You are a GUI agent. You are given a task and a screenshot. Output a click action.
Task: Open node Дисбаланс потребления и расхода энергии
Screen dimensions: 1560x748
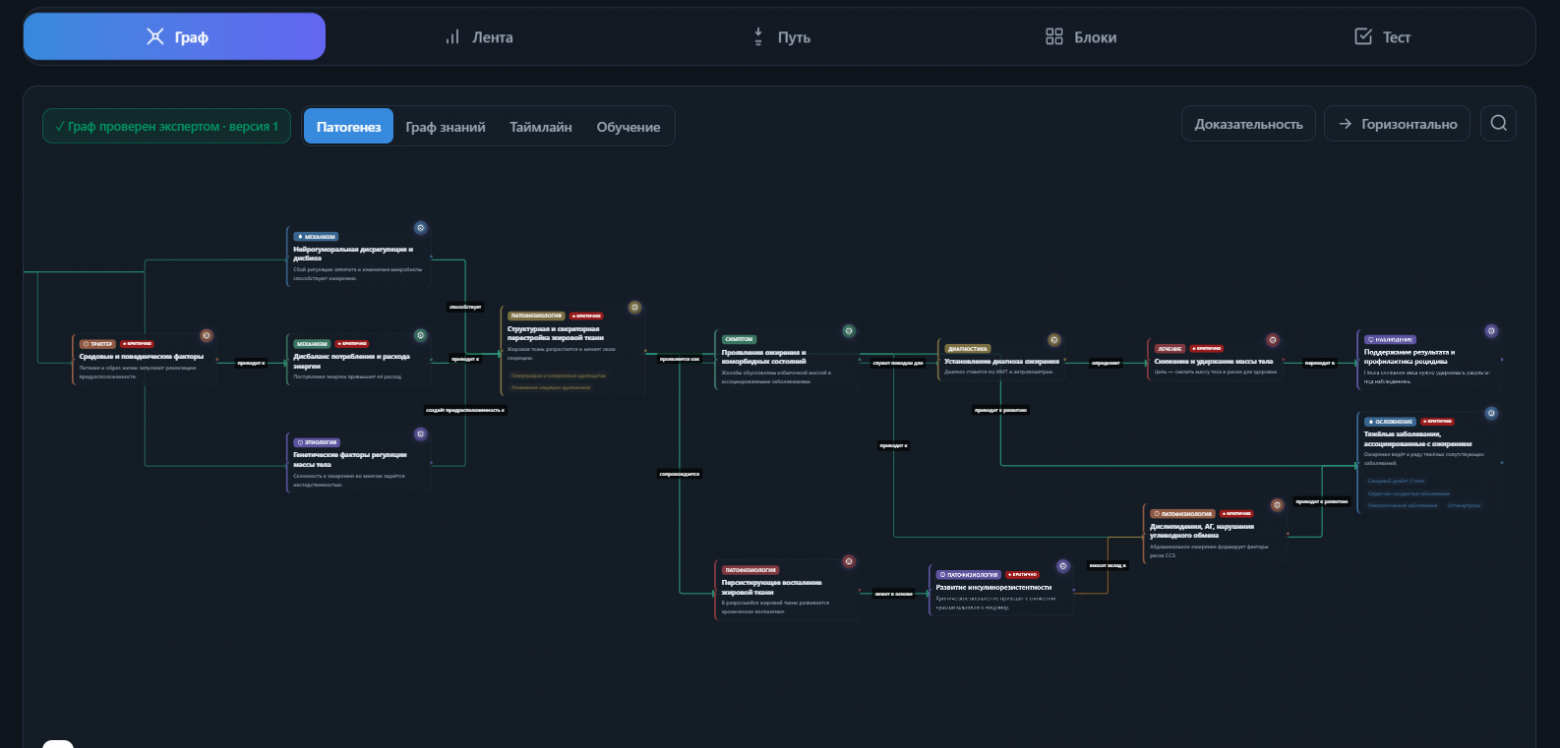point(359,360)
